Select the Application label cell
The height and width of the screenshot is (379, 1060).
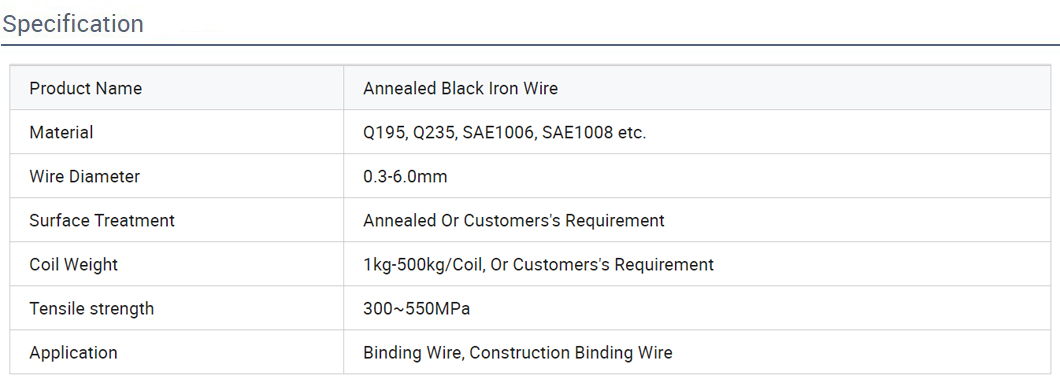176,352
